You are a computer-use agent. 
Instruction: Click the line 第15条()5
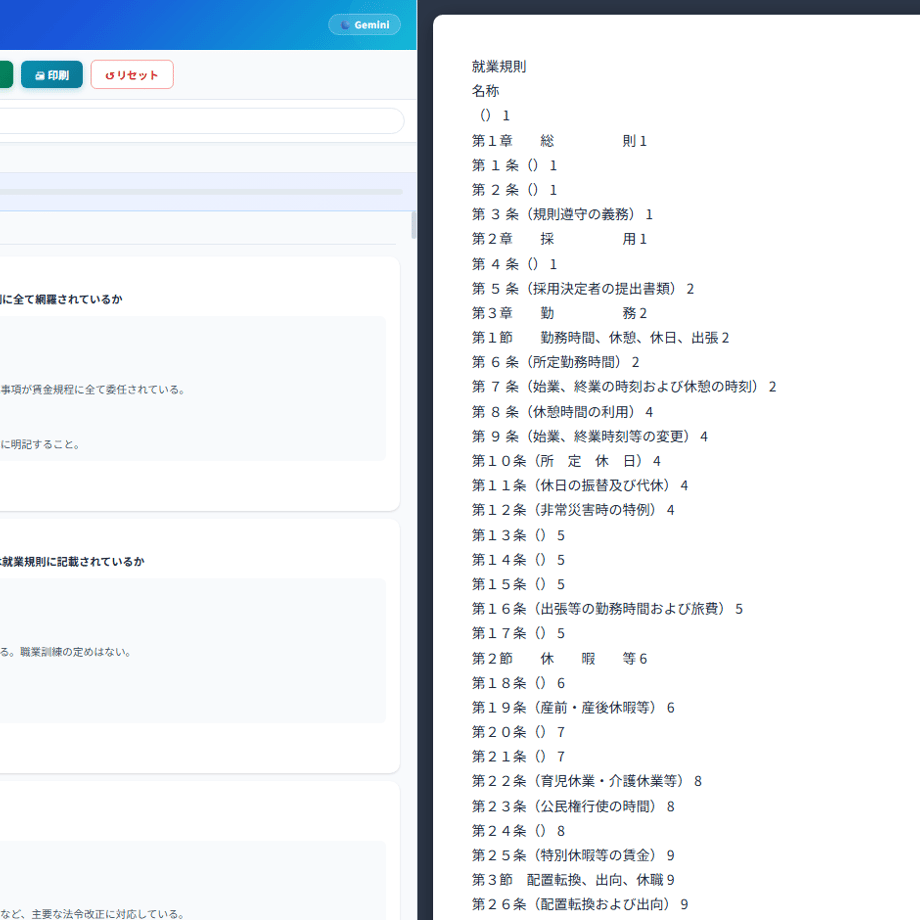pyautogui.click(x=518, y=585)
